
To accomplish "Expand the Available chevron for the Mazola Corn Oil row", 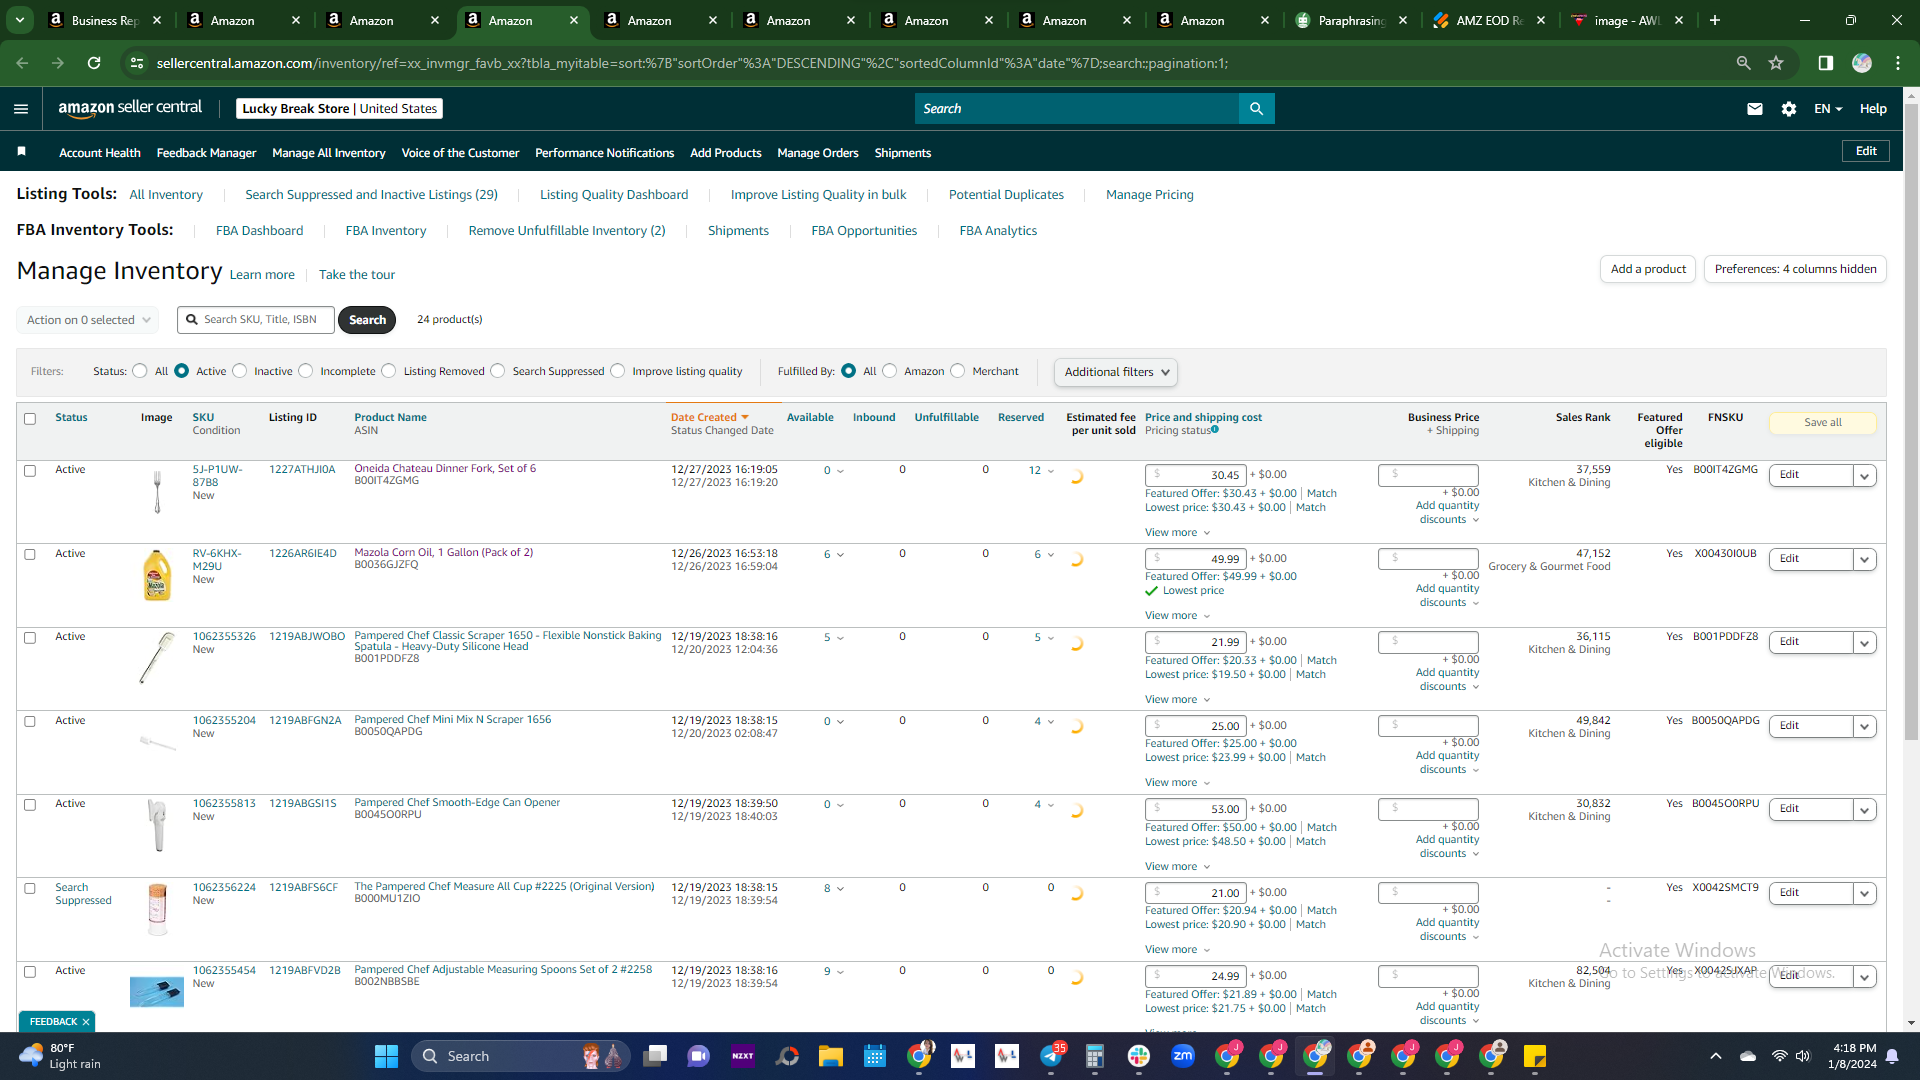I will (840, 555).
